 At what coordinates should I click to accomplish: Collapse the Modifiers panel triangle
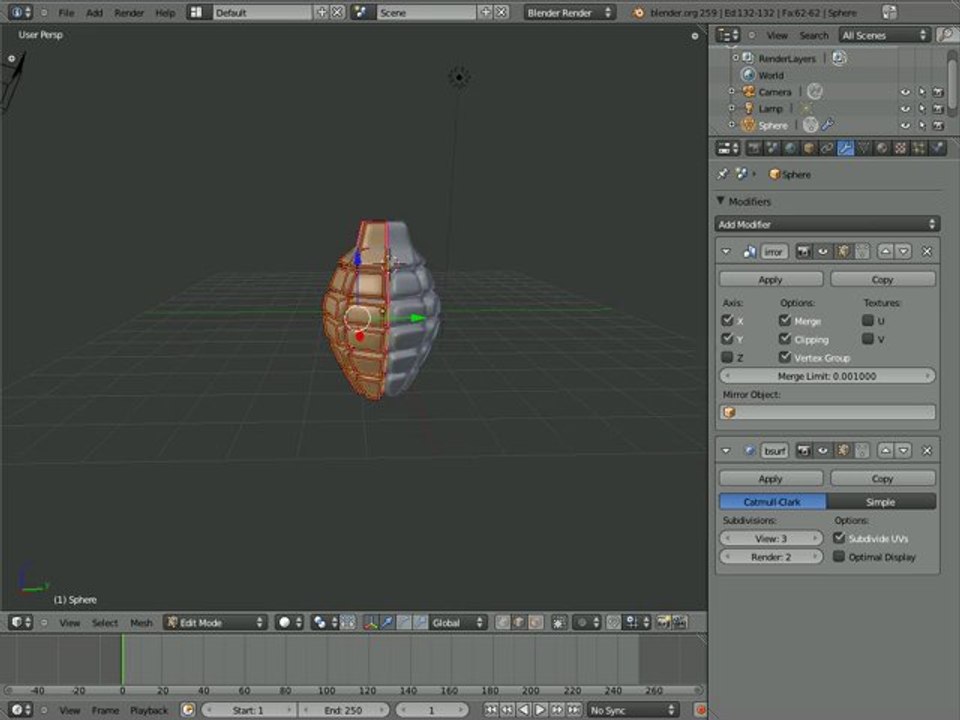721,201
